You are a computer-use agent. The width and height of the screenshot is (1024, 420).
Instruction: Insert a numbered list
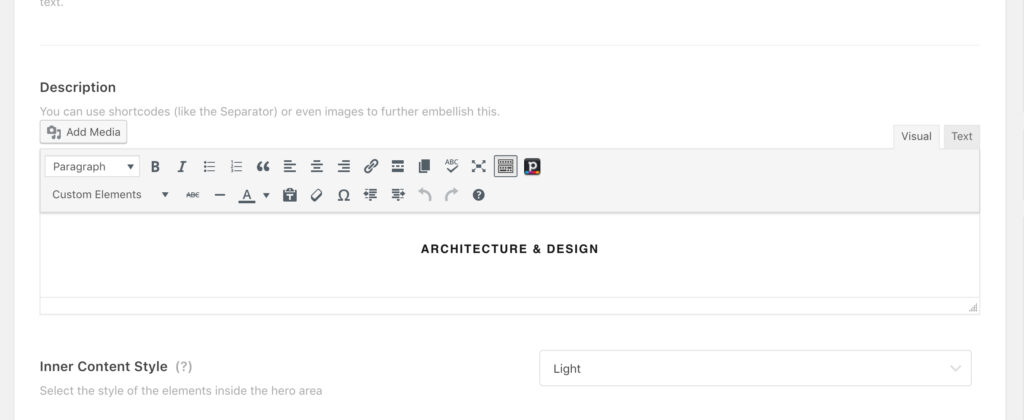click(236, 167)
